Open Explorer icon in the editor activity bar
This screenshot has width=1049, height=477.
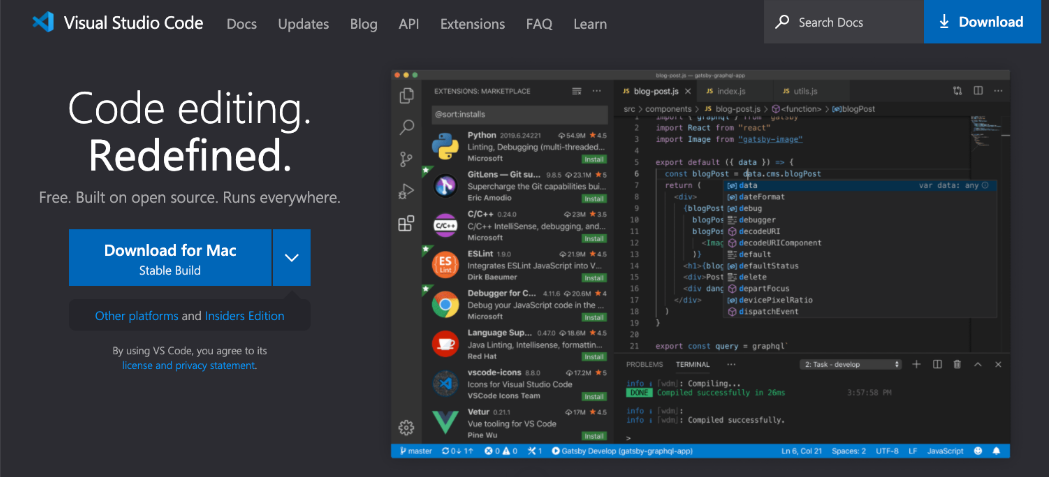pos(406,96)
